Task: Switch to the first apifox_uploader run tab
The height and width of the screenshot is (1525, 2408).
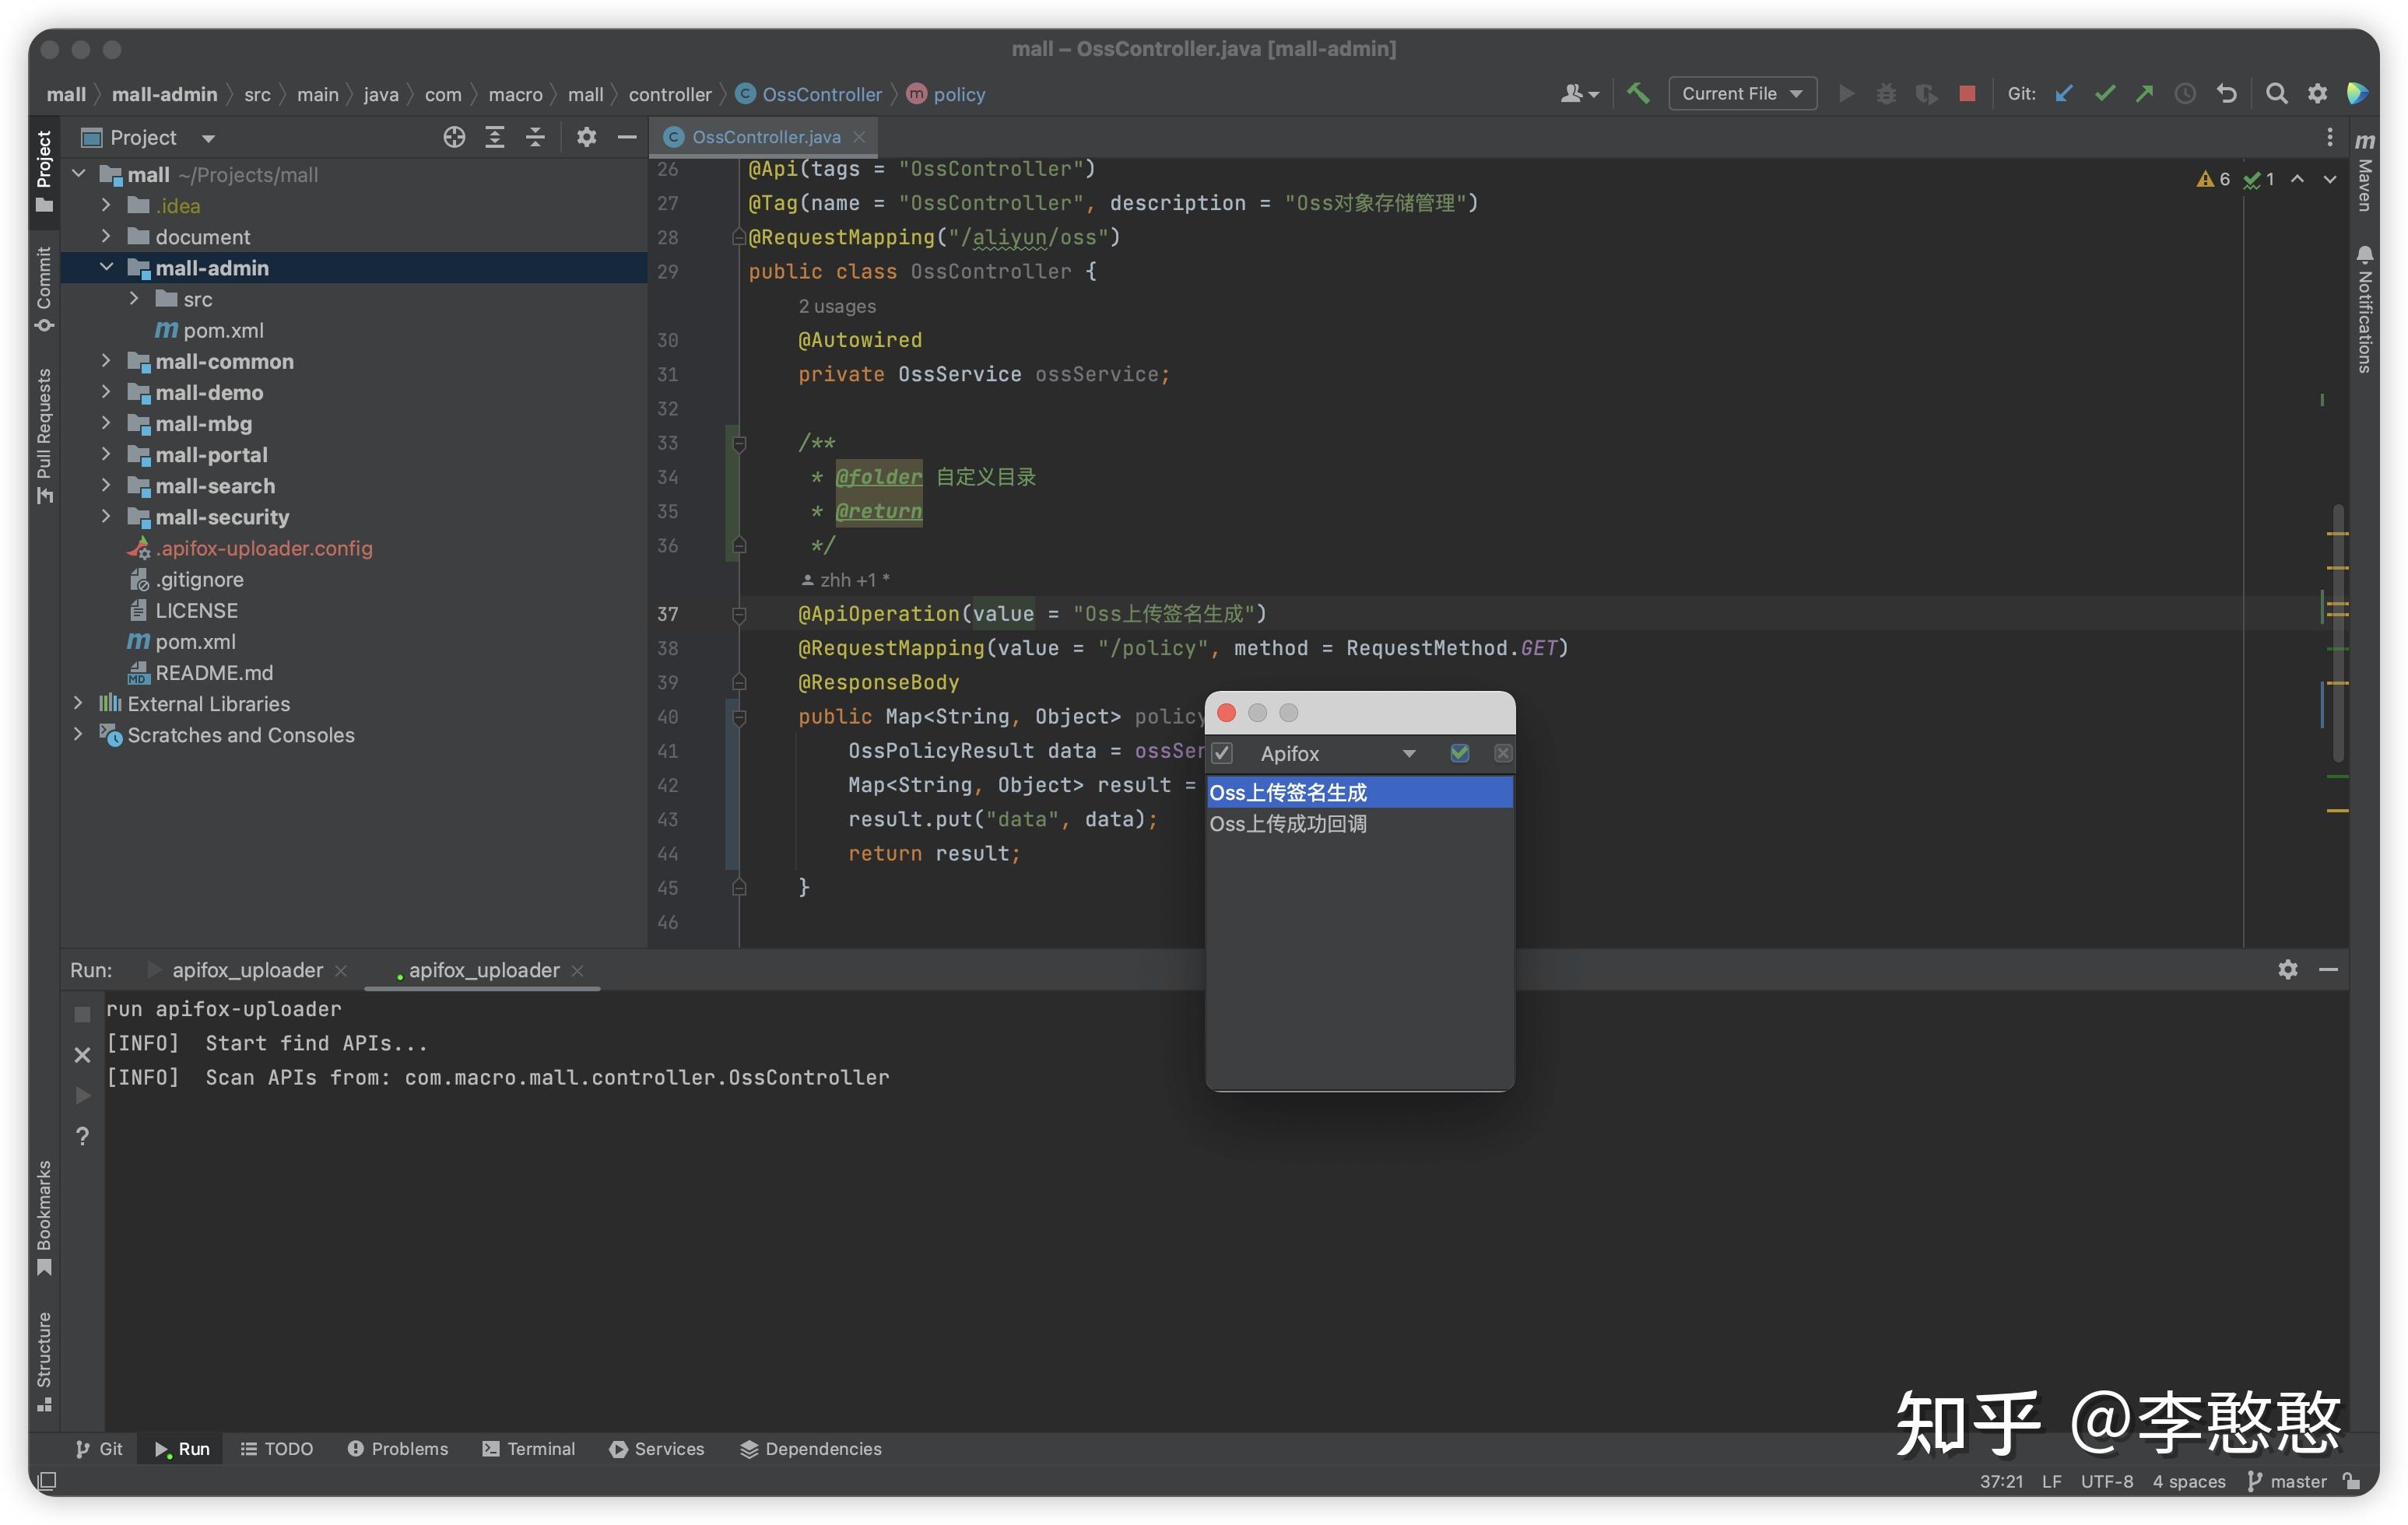Action: click(x=247, y=970)
